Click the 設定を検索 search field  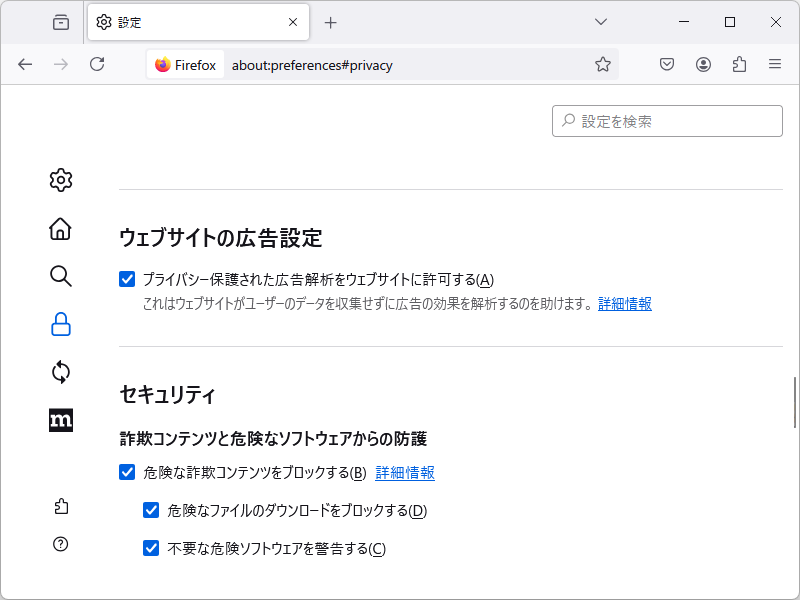click(667, 120)
